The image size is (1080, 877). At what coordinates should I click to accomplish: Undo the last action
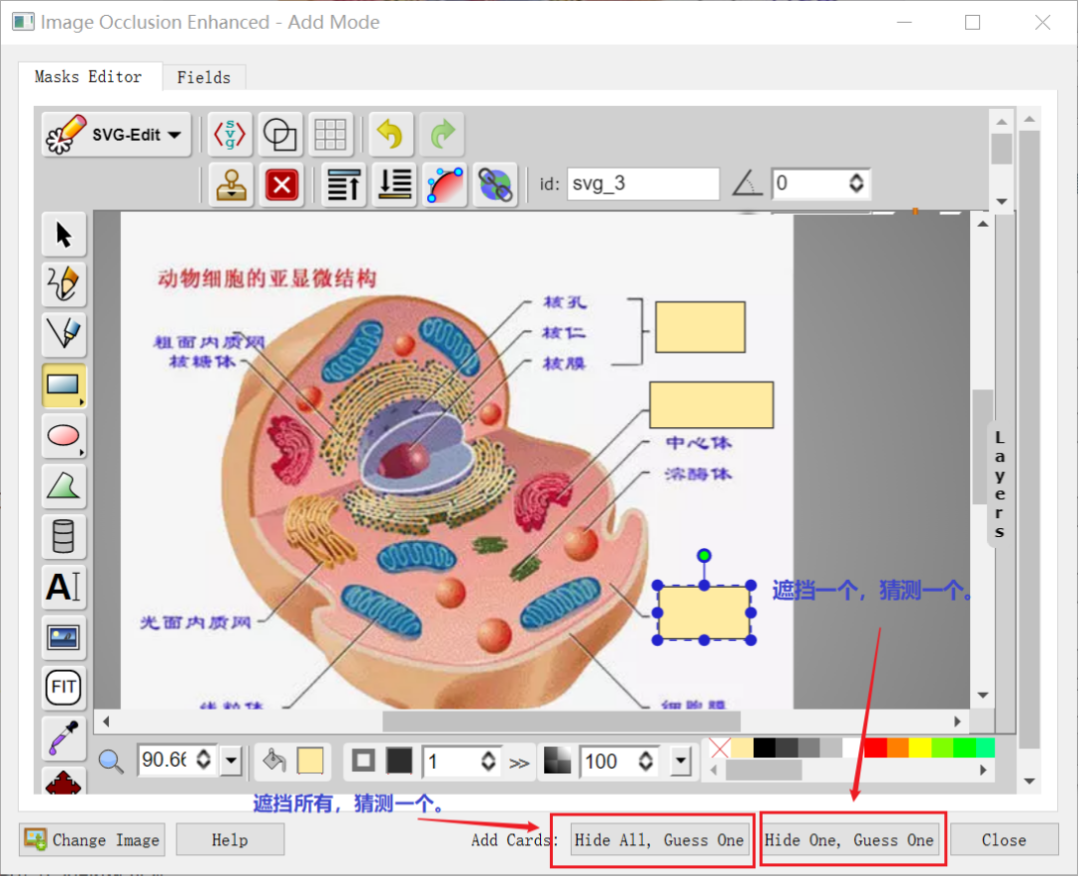391,134
